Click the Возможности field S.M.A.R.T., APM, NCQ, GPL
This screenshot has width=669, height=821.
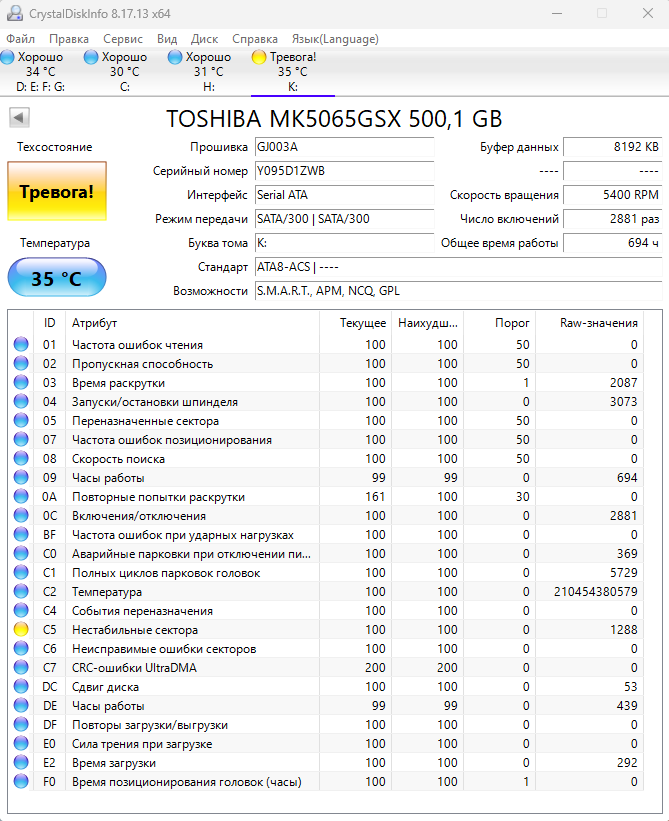click(459, 291)
